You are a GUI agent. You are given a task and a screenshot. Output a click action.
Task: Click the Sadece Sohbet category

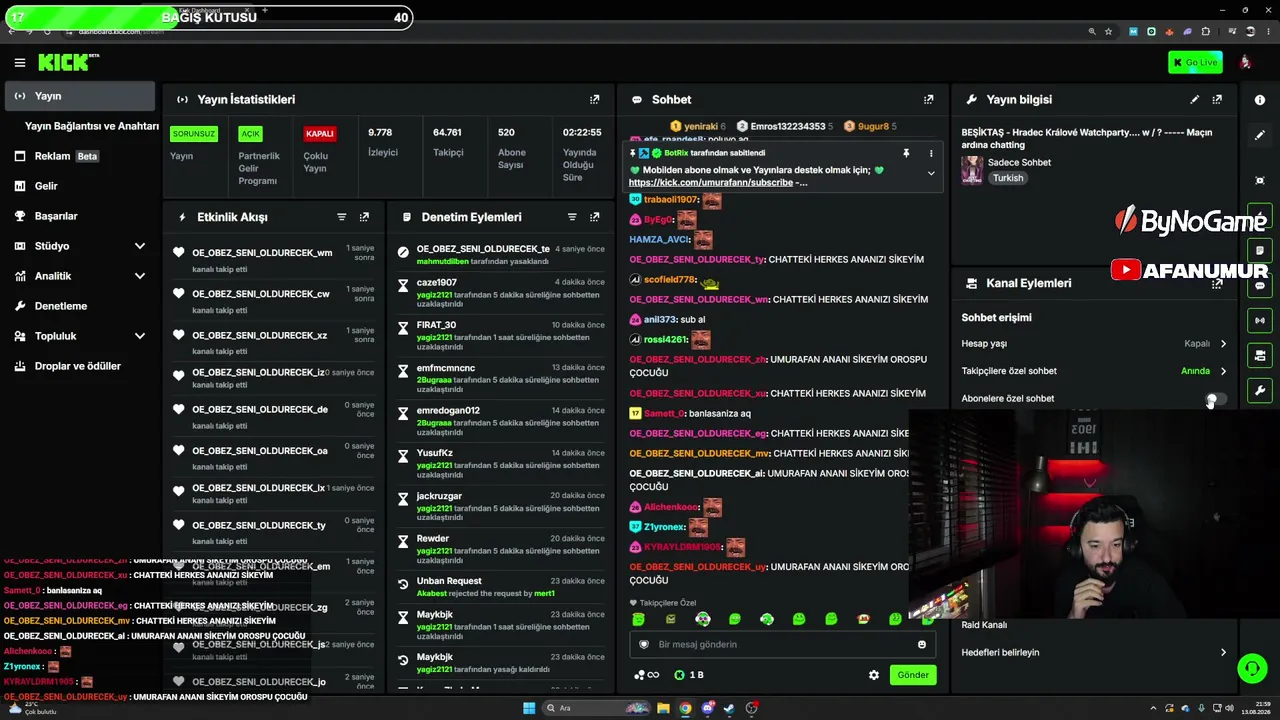(1019, 162)
